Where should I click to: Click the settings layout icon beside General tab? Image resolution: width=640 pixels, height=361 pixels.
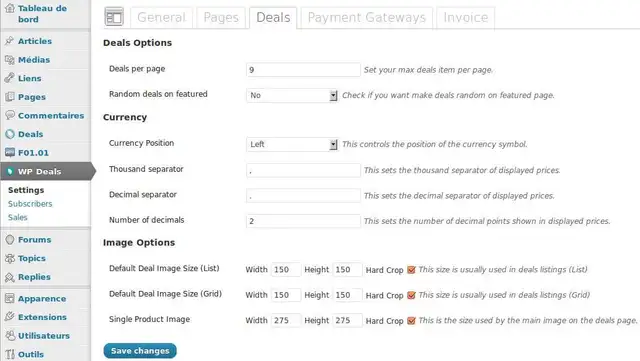[114, 17]
